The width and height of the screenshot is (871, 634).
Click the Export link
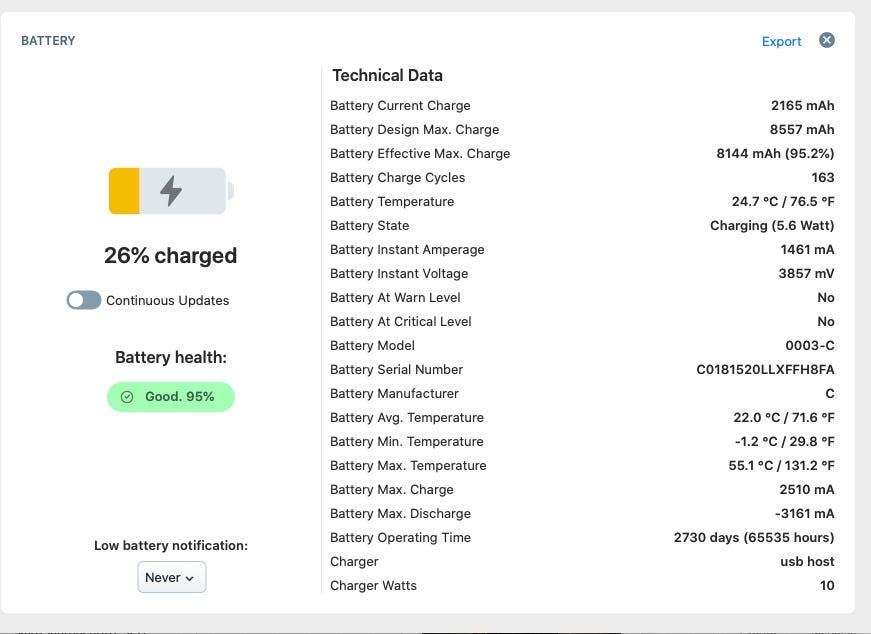coord(781,41)
